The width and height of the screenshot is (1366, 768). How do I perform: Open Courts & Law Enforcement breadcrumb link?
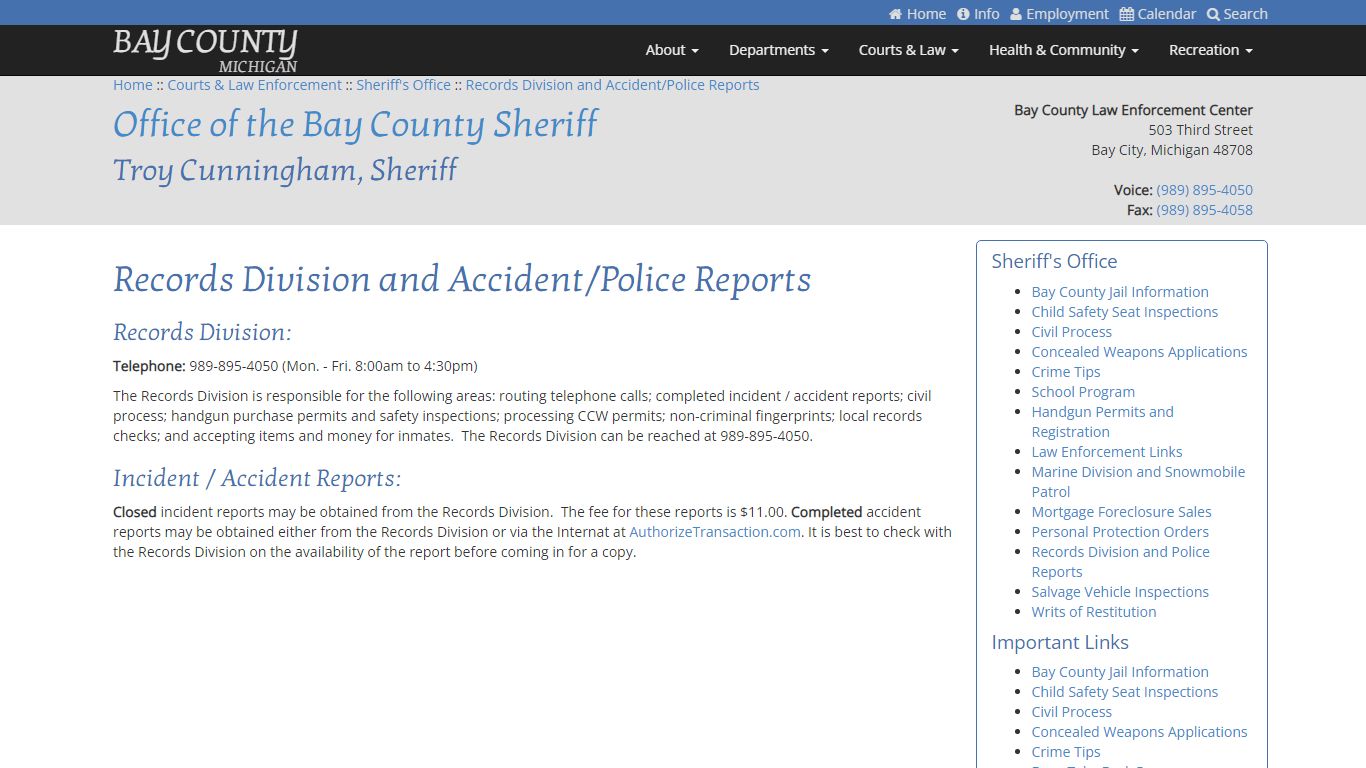255,85
